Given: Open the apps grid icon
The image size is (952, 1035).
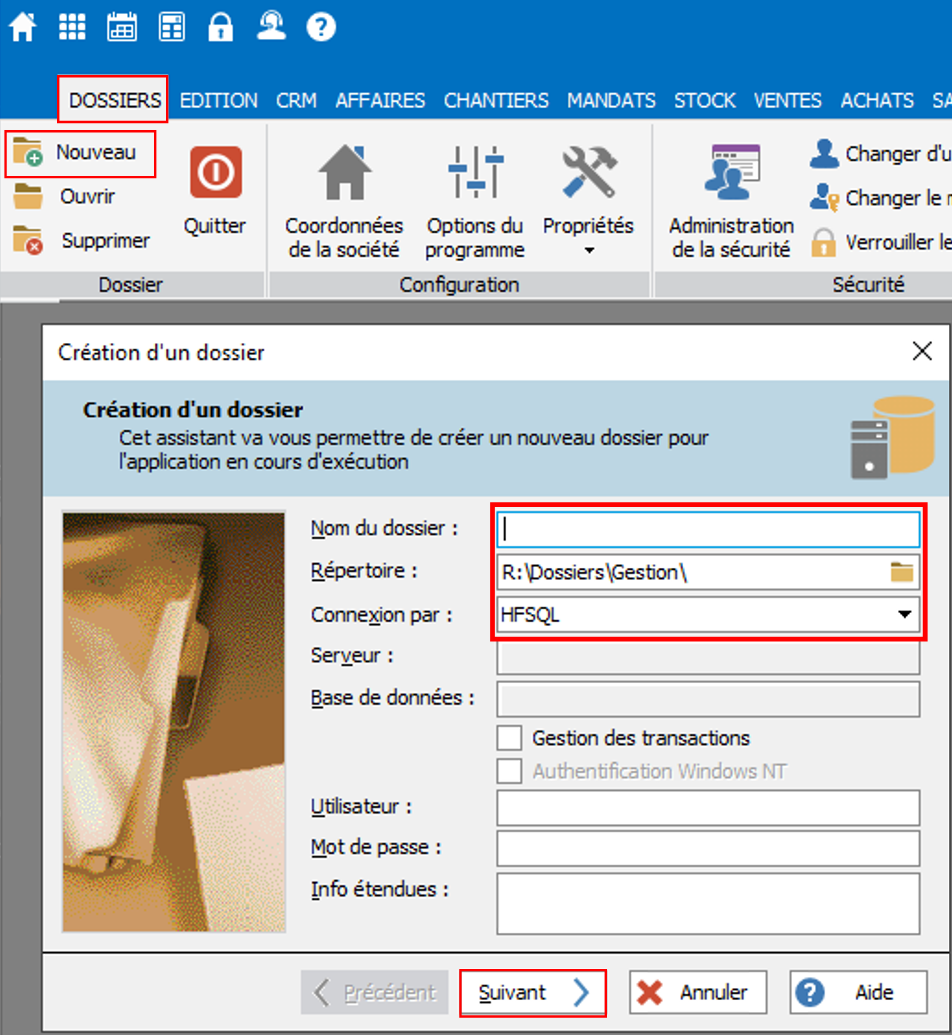Looking at the screenshot, I should pyautogui.click(x=72, y=28).
